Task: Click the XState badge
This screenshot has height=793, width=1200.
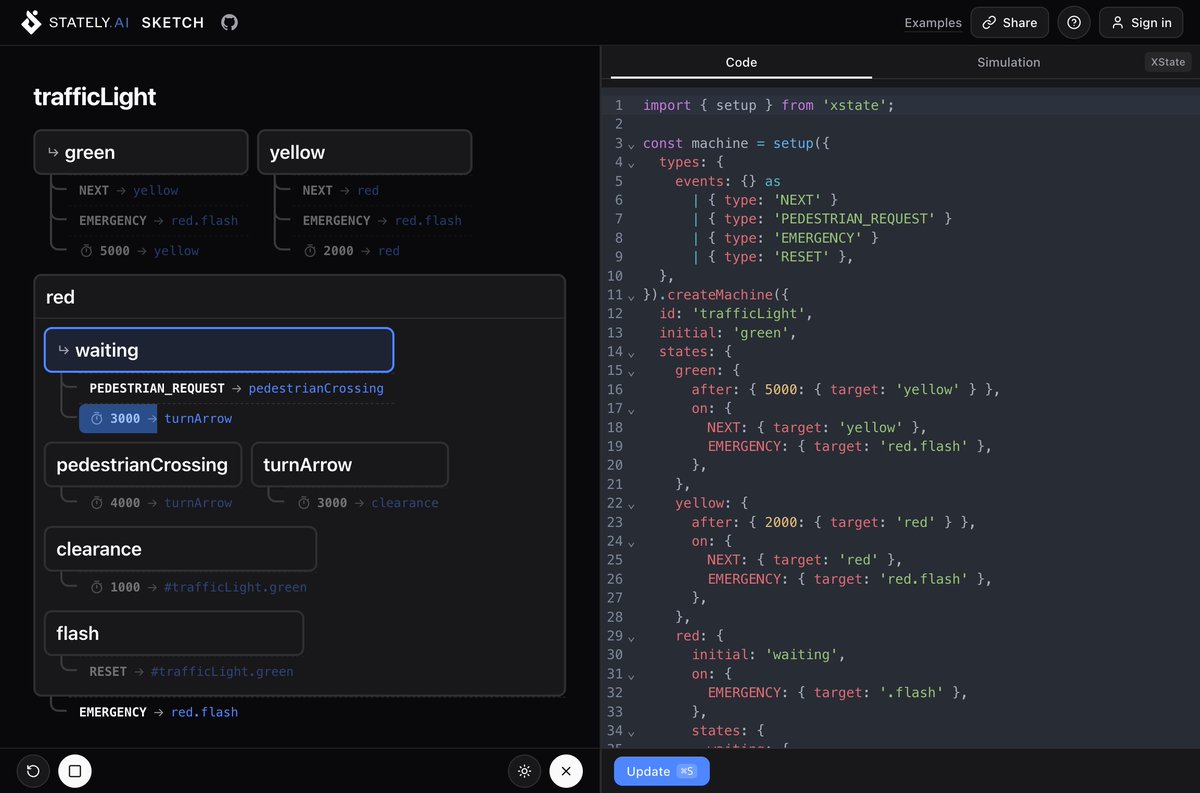Action: coord(1168,62)
